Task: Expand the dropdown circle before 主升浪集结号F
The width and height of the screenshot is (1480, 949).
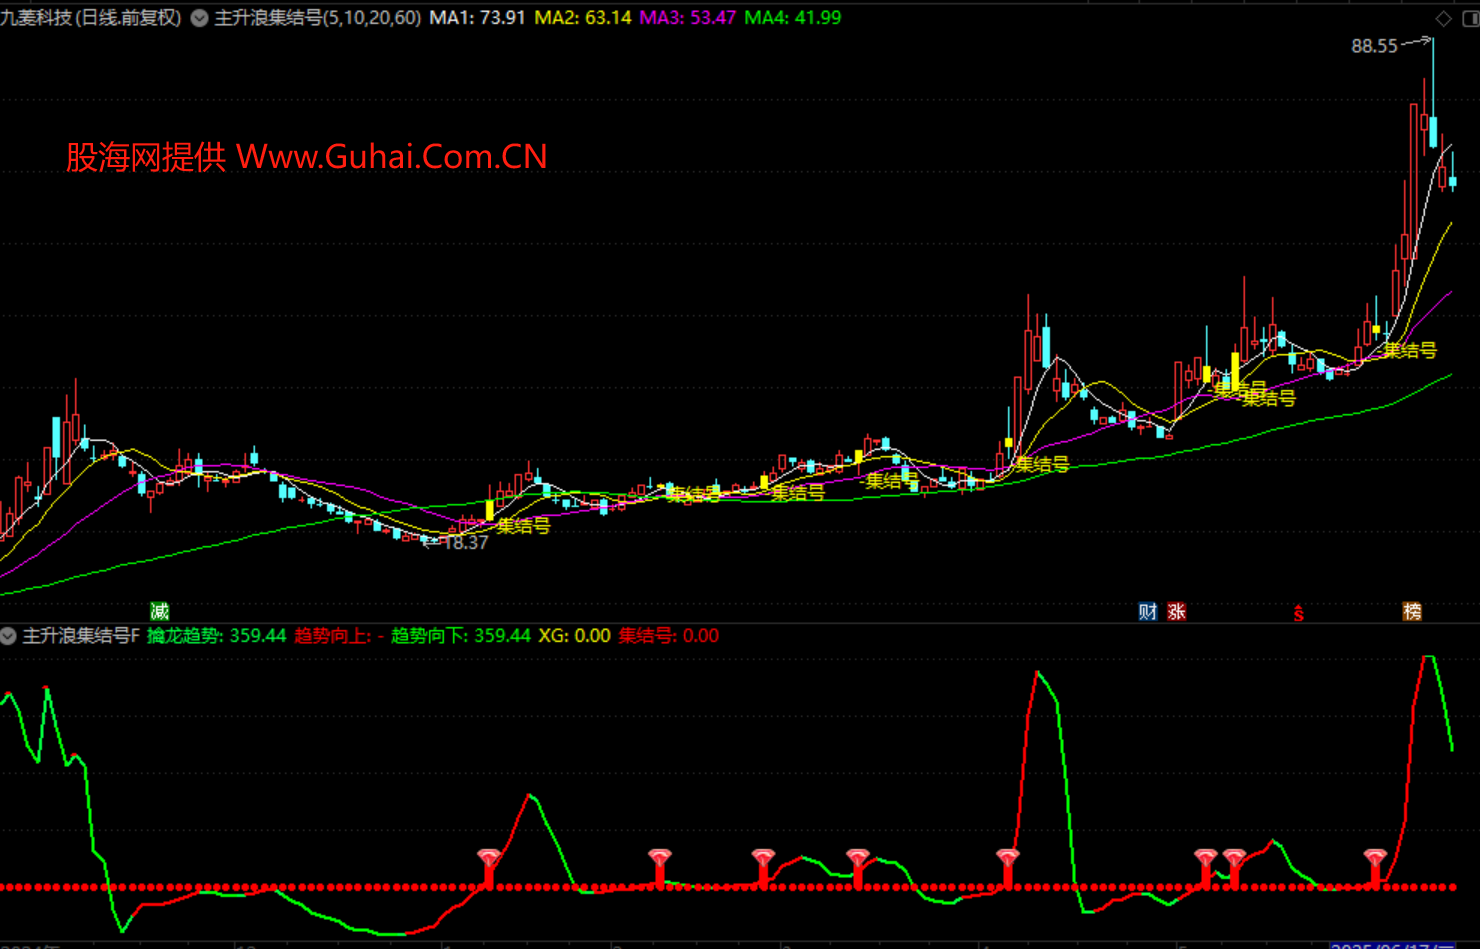Action: 8,636
